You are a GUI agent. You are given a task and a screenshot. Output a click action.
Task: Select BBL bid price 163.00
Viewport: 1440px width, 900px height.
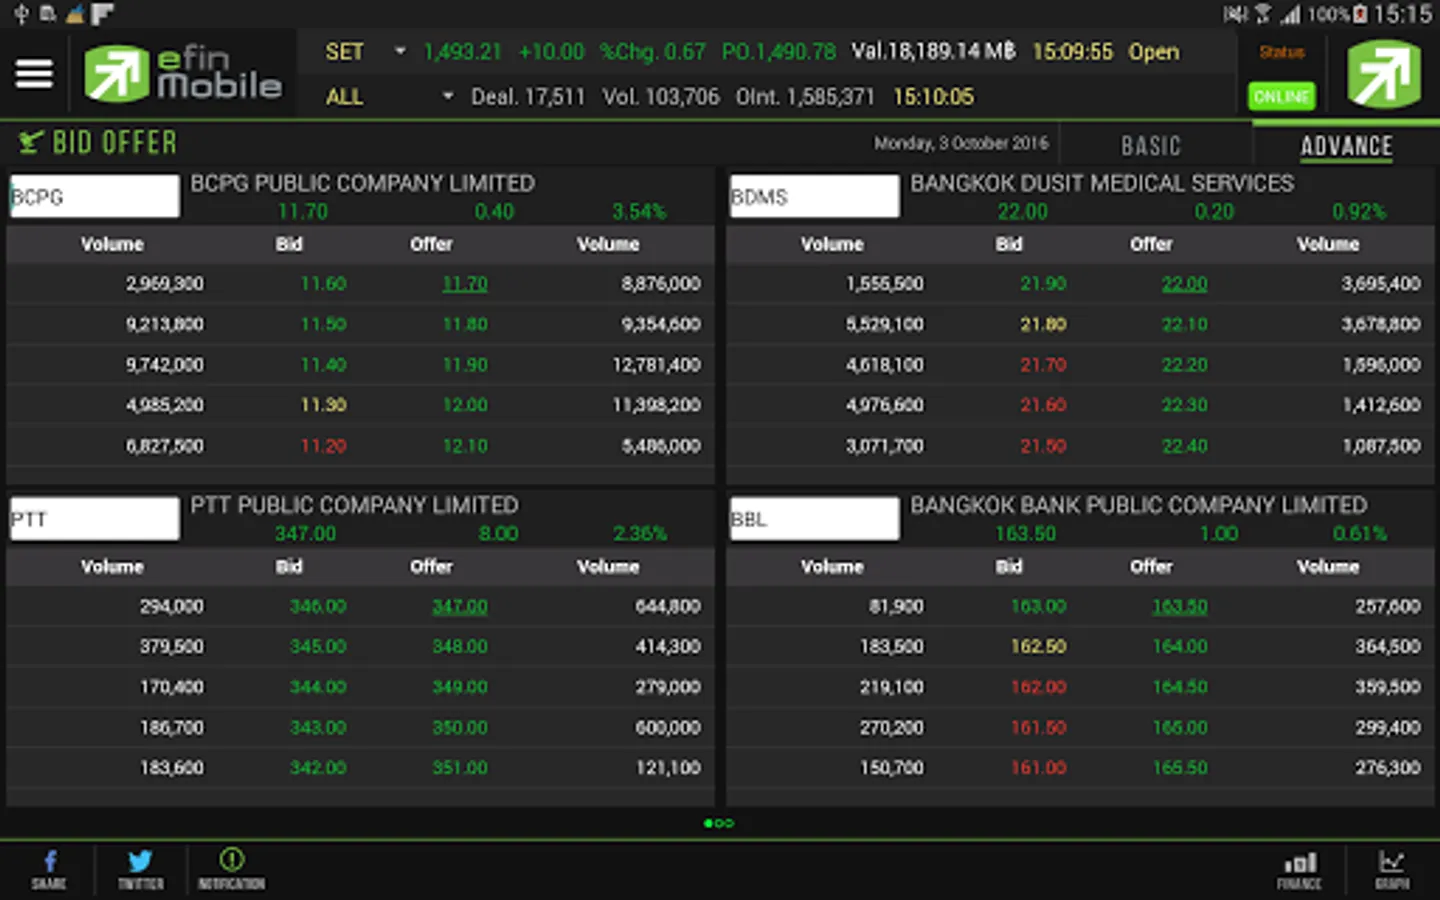(x=1038, y=606)
